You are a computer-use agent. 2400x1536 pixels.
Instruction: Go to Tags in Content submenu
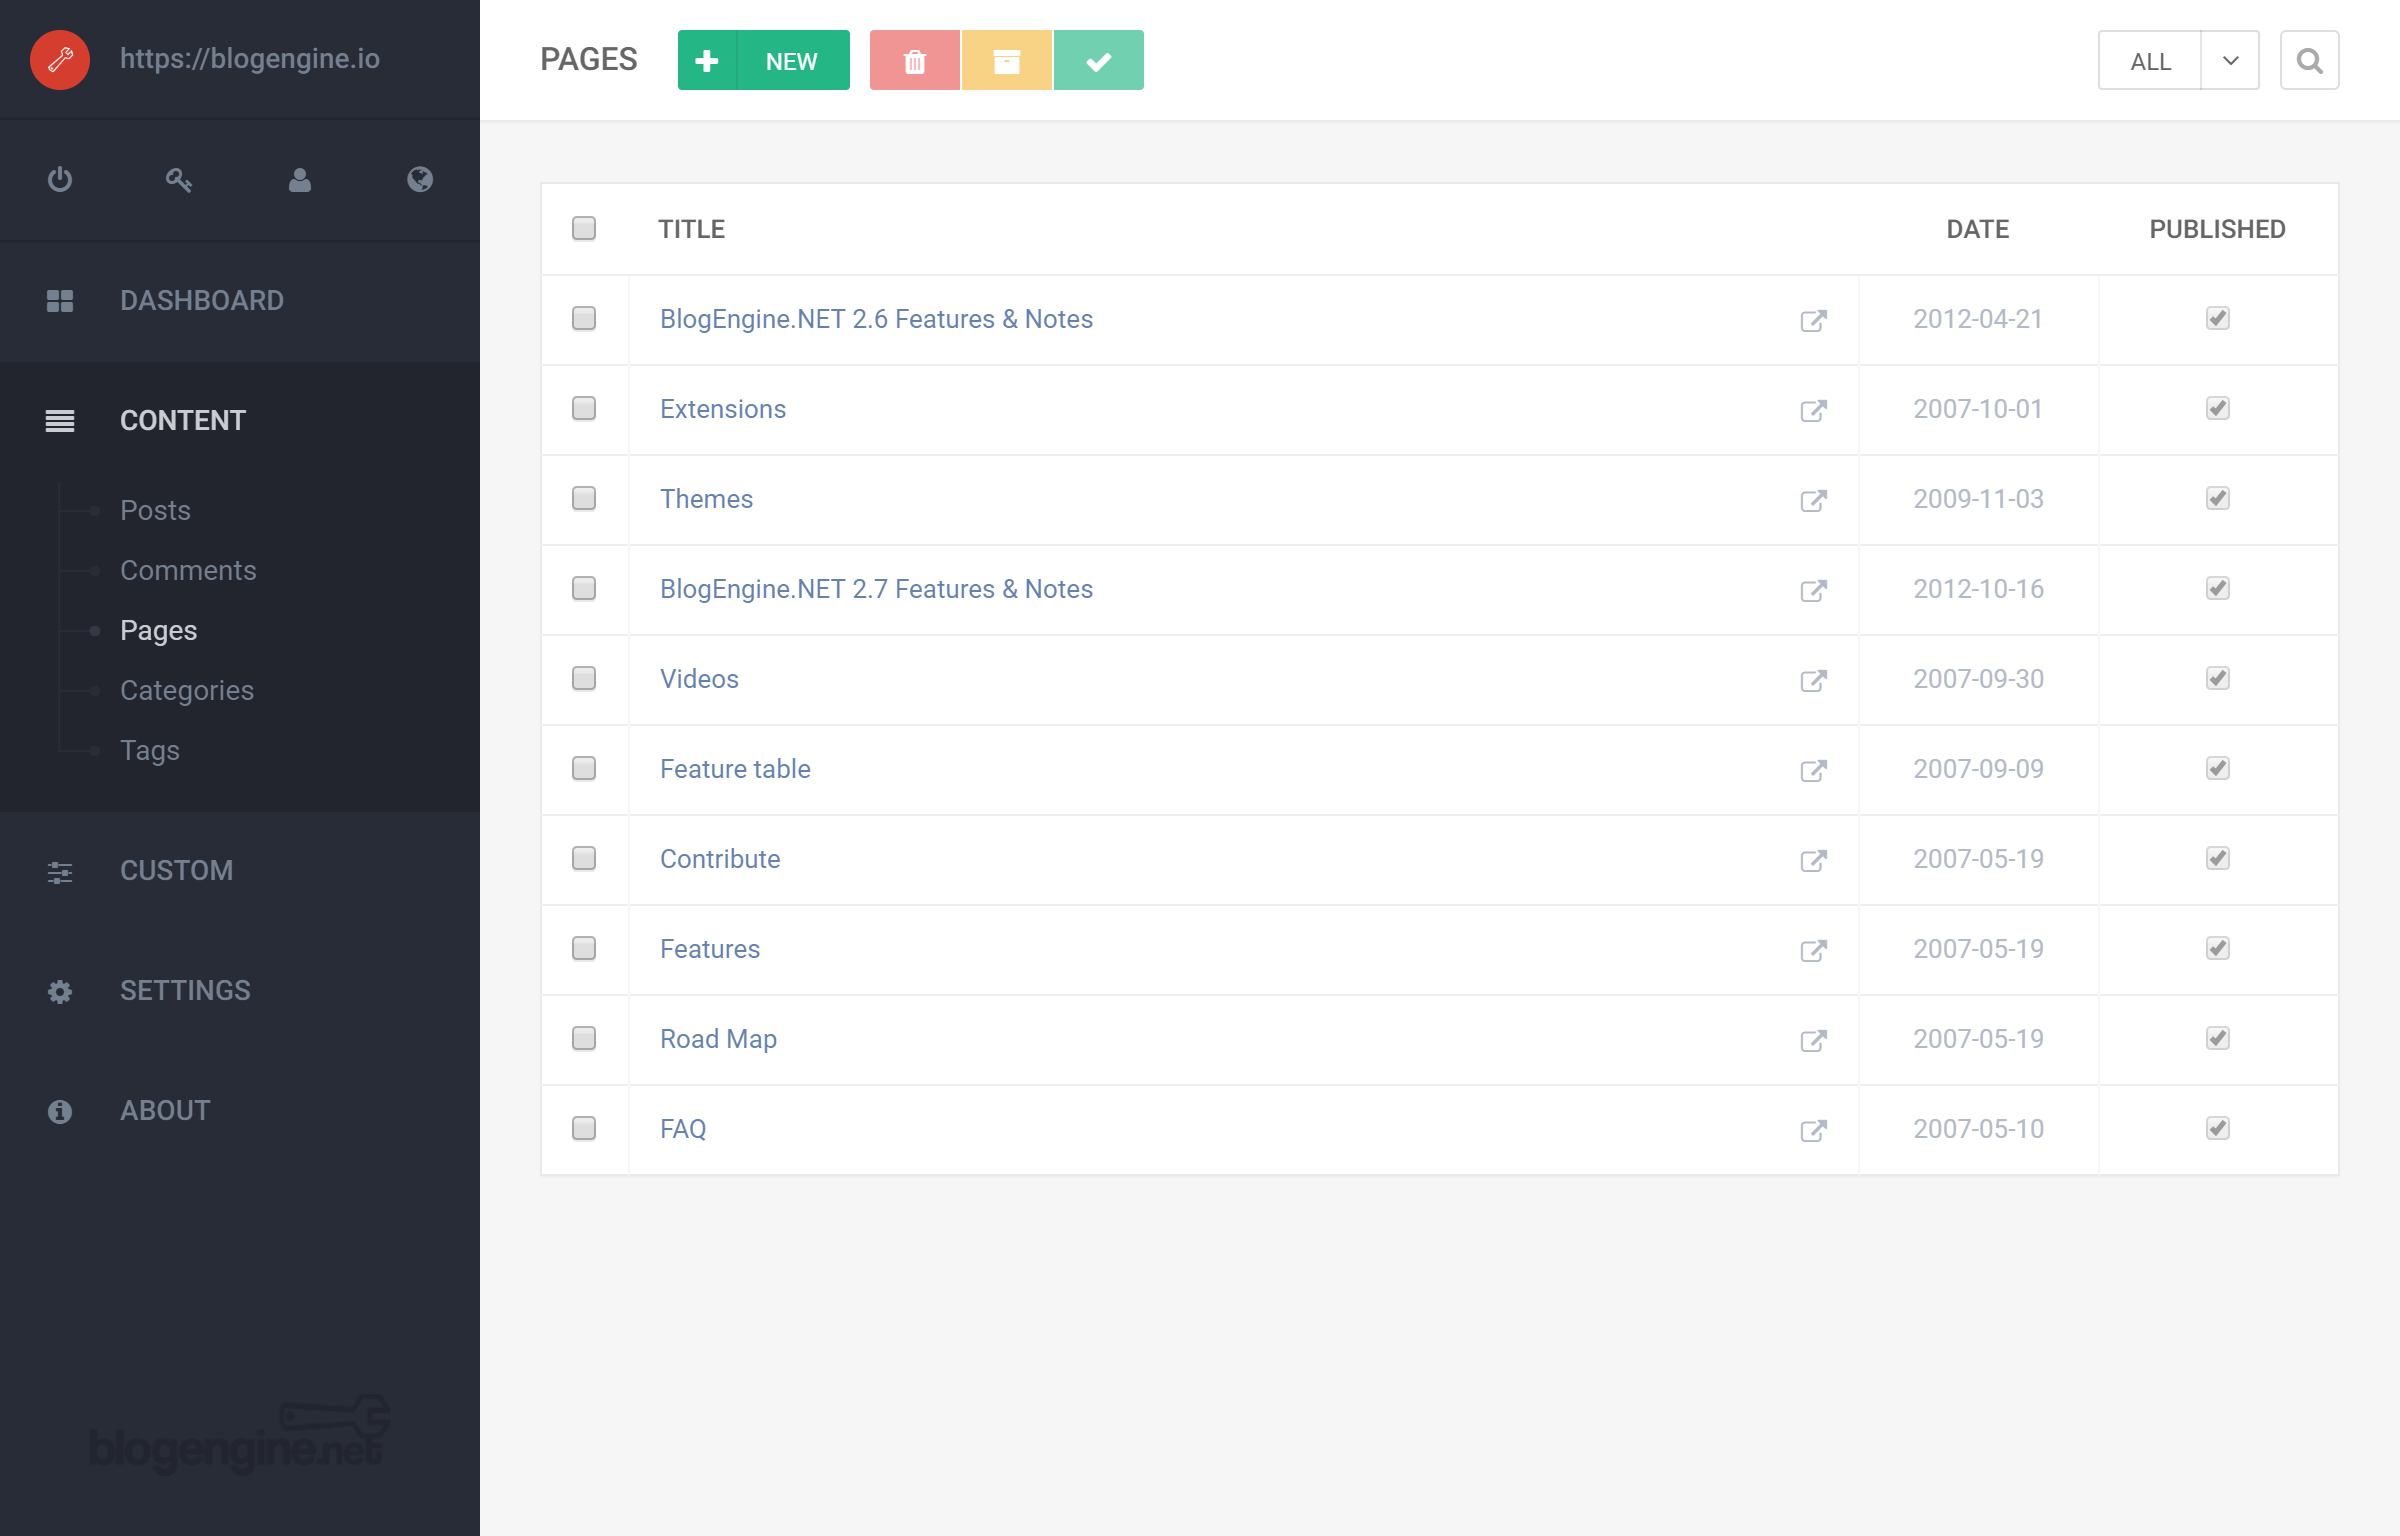(x=150, y=751)
